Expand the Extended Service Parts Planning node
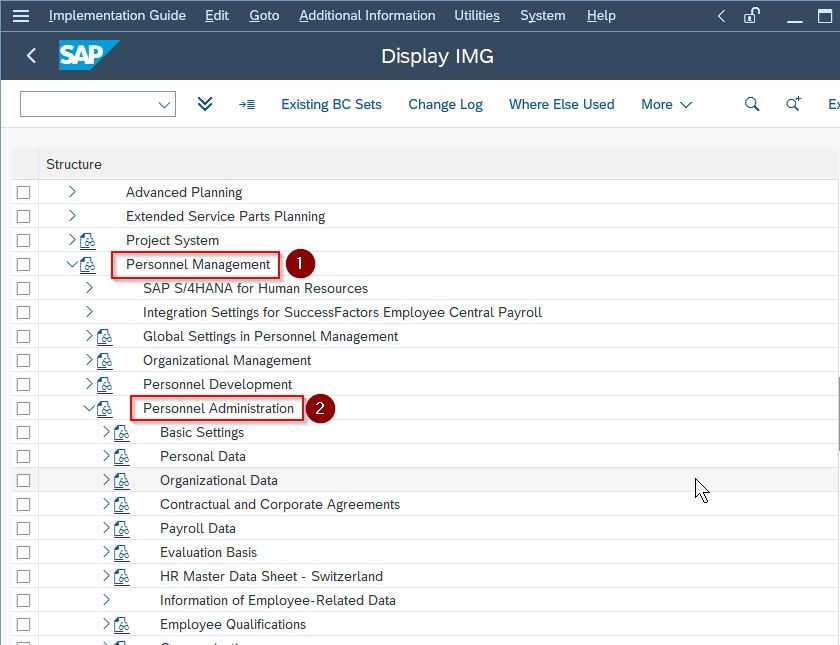Screen dimensions: 840x645 click(72, 215)
